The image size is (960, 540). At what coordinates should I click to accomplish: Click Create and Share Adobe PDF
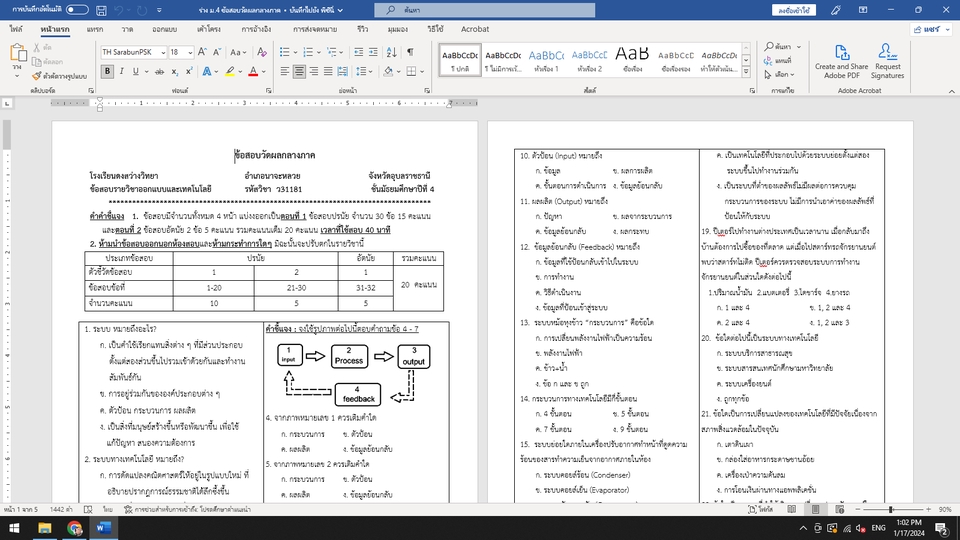tap(841, 61)
